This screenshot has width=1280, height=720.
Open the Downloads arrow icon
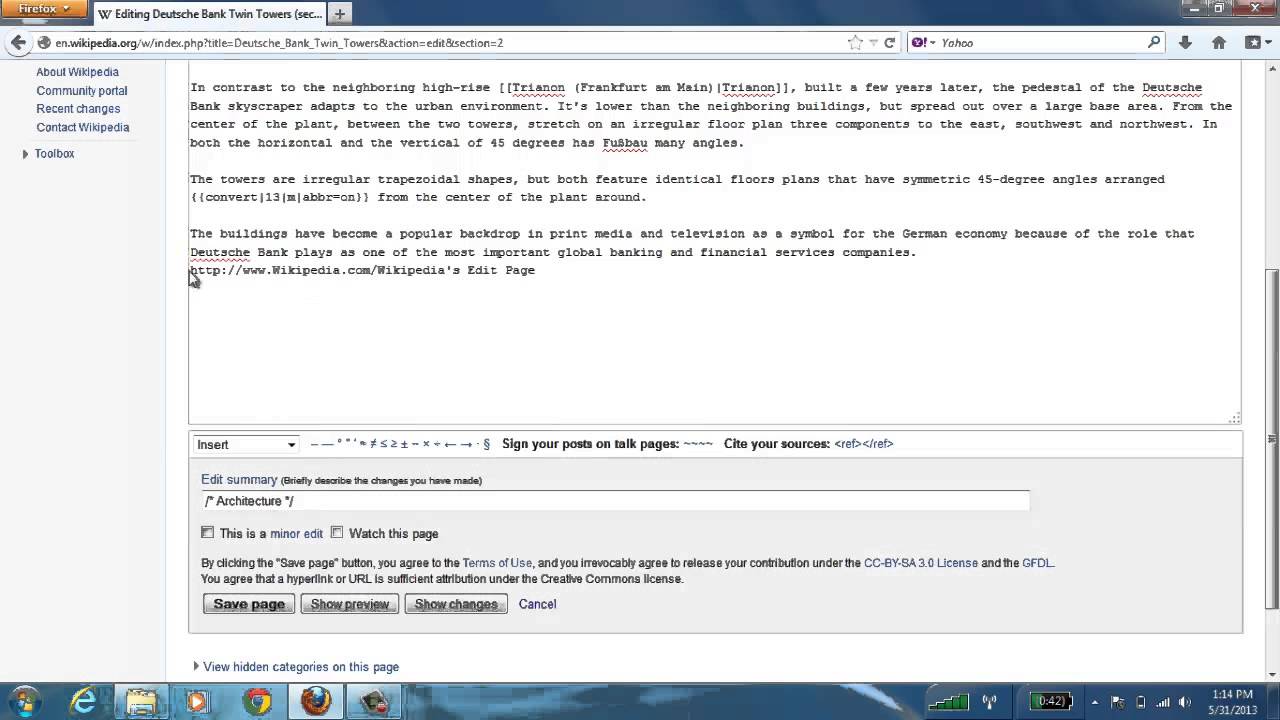click(x=1185, y=43)
